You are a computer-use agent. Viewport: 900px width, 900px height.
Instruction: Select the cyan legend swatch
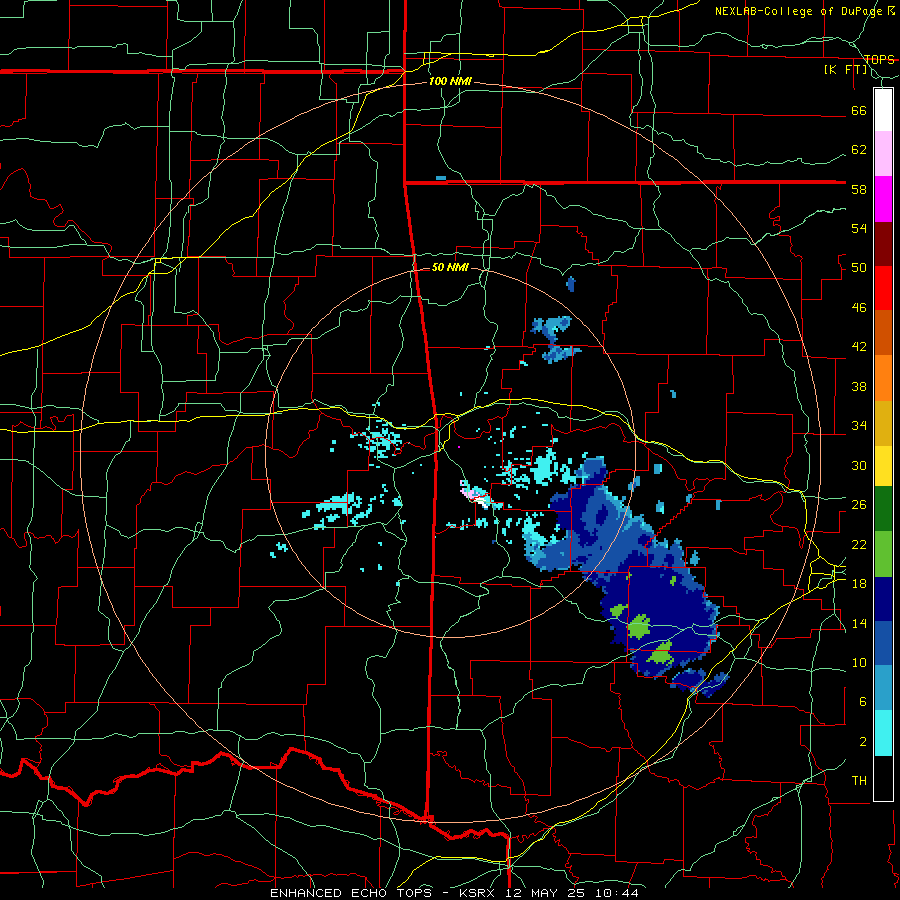point(883,733)
